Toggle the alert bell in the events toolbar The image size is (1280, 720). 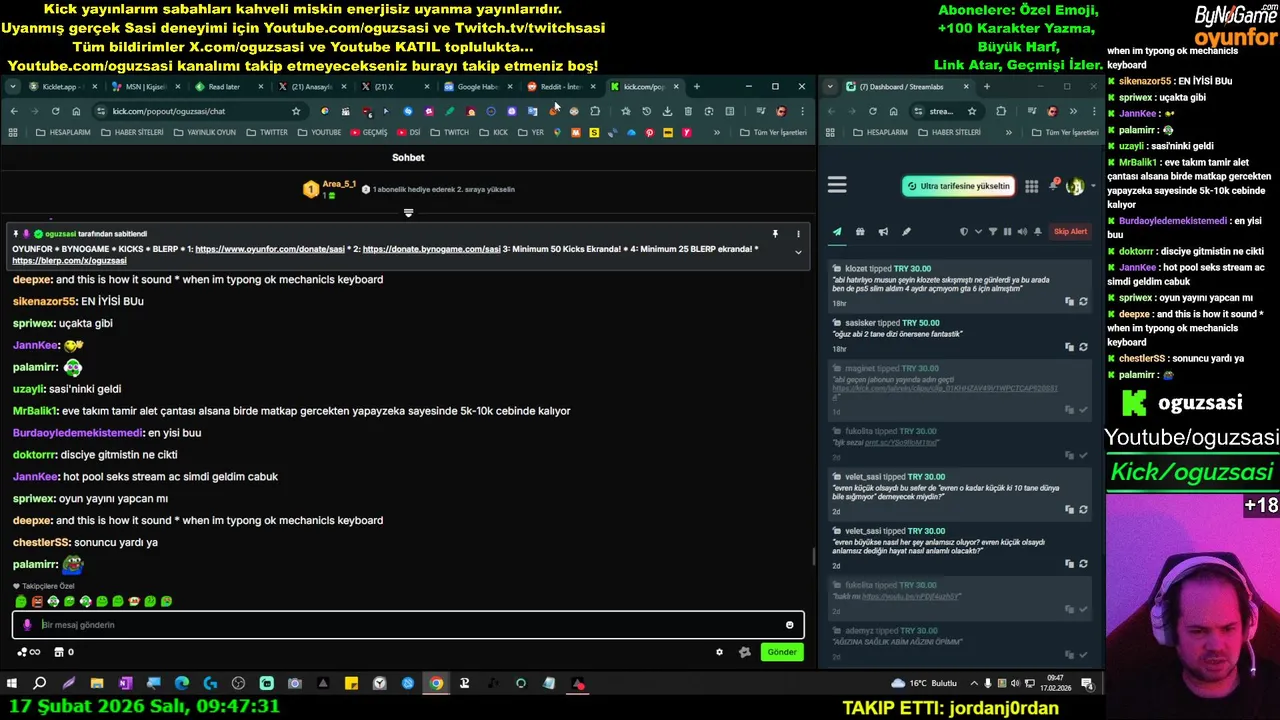[x=1037, y=232]
